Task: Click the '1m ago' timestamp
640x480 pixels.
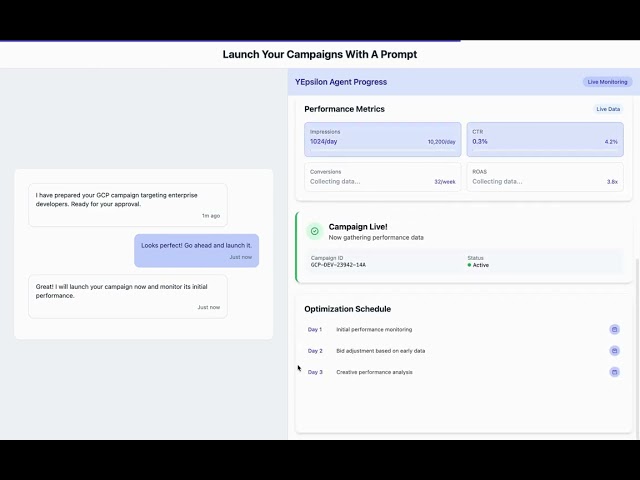Action: point(211,216)
